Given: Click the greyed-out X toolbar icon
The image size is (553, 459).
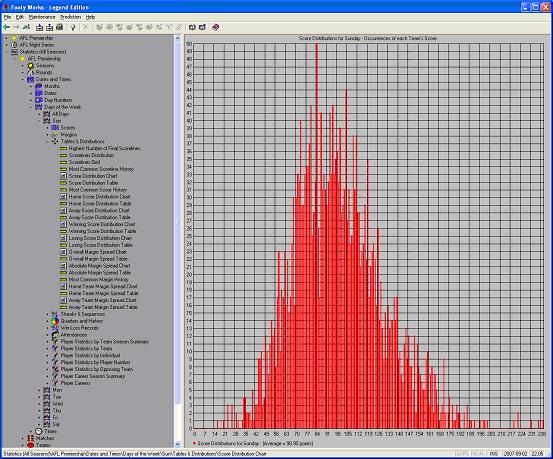Looking at the screenshot, I should click(85, 27).
